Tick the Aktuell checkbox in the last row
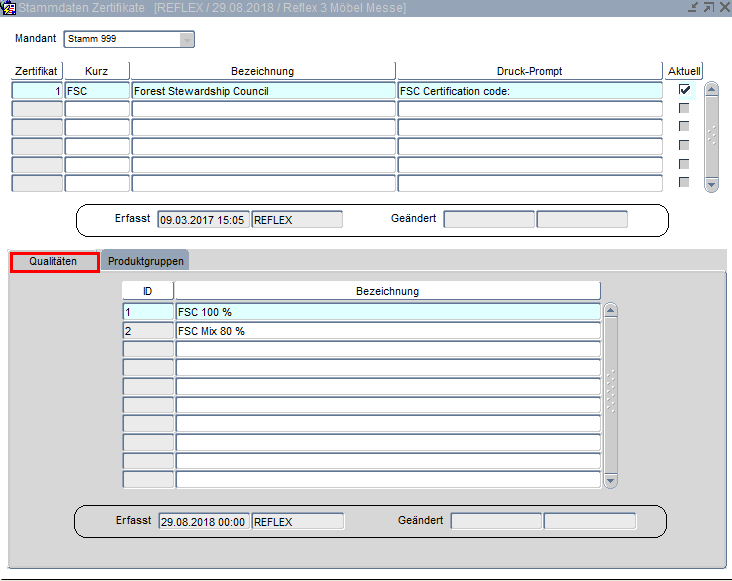Screen dimensions: 732x581 (x=684, y=182)
